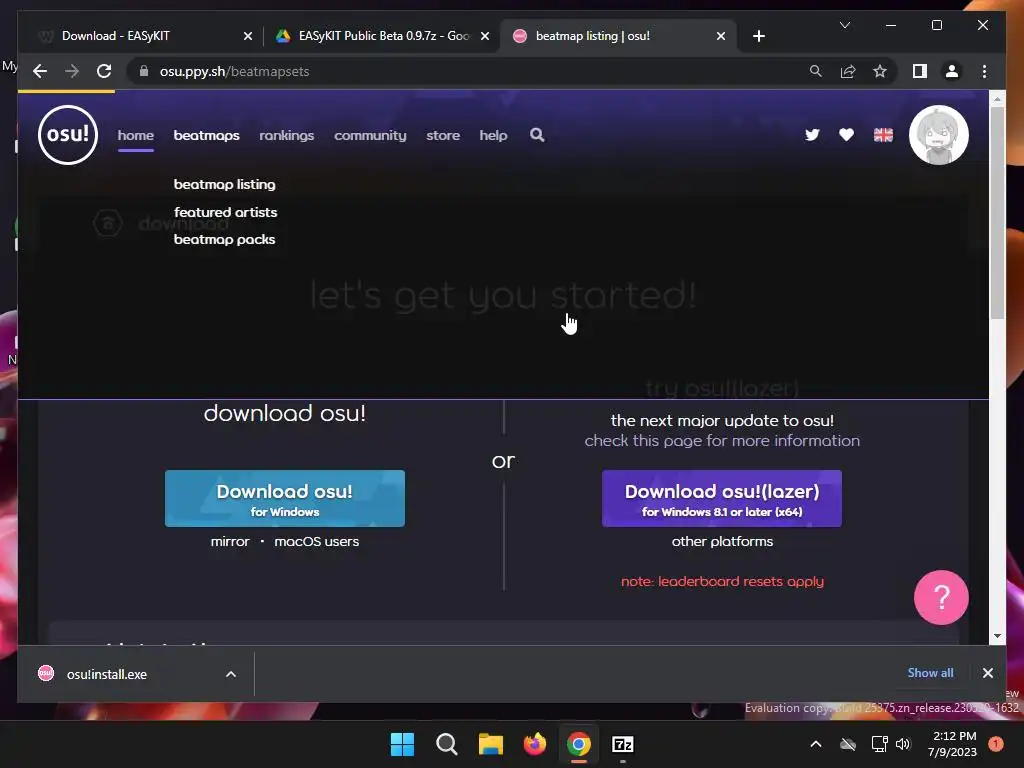This screenshot has width=1024, height=768.
Task: Toggle the Chrome side panel icon
Action: [920, 71]
